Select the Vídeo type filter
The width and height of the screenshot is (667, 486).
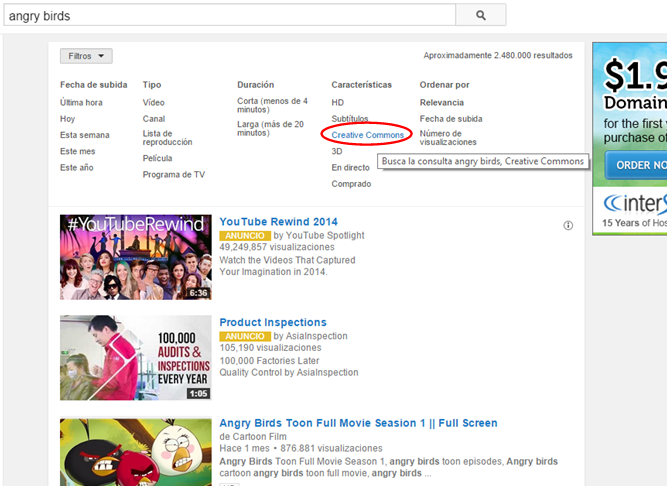154,102
